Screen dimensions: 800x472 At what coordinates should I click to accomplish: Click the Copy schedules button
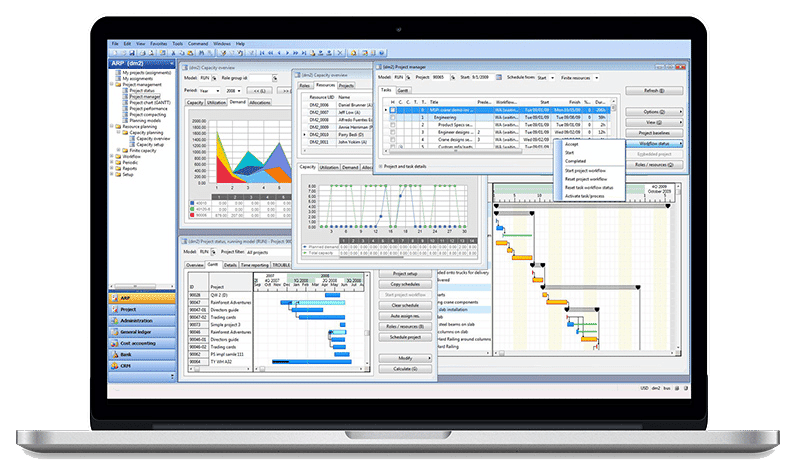pyautogui.click(x=405, y=284)
